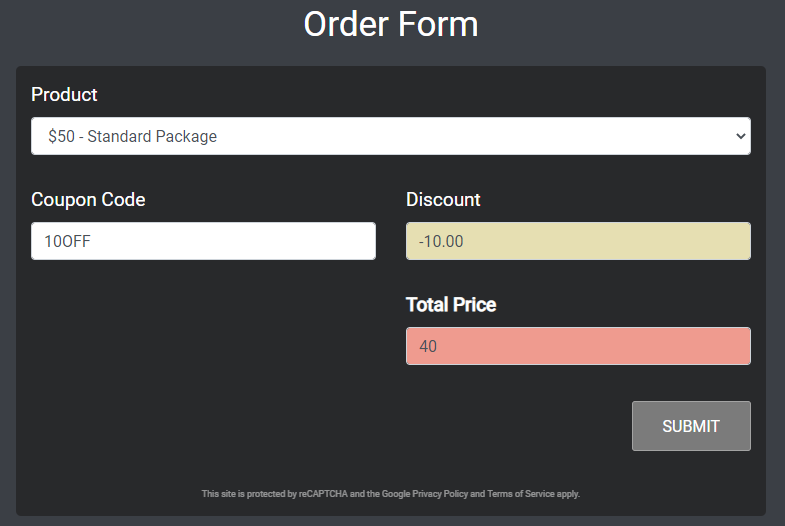Open the Terms of Service link

coord(521,494)
